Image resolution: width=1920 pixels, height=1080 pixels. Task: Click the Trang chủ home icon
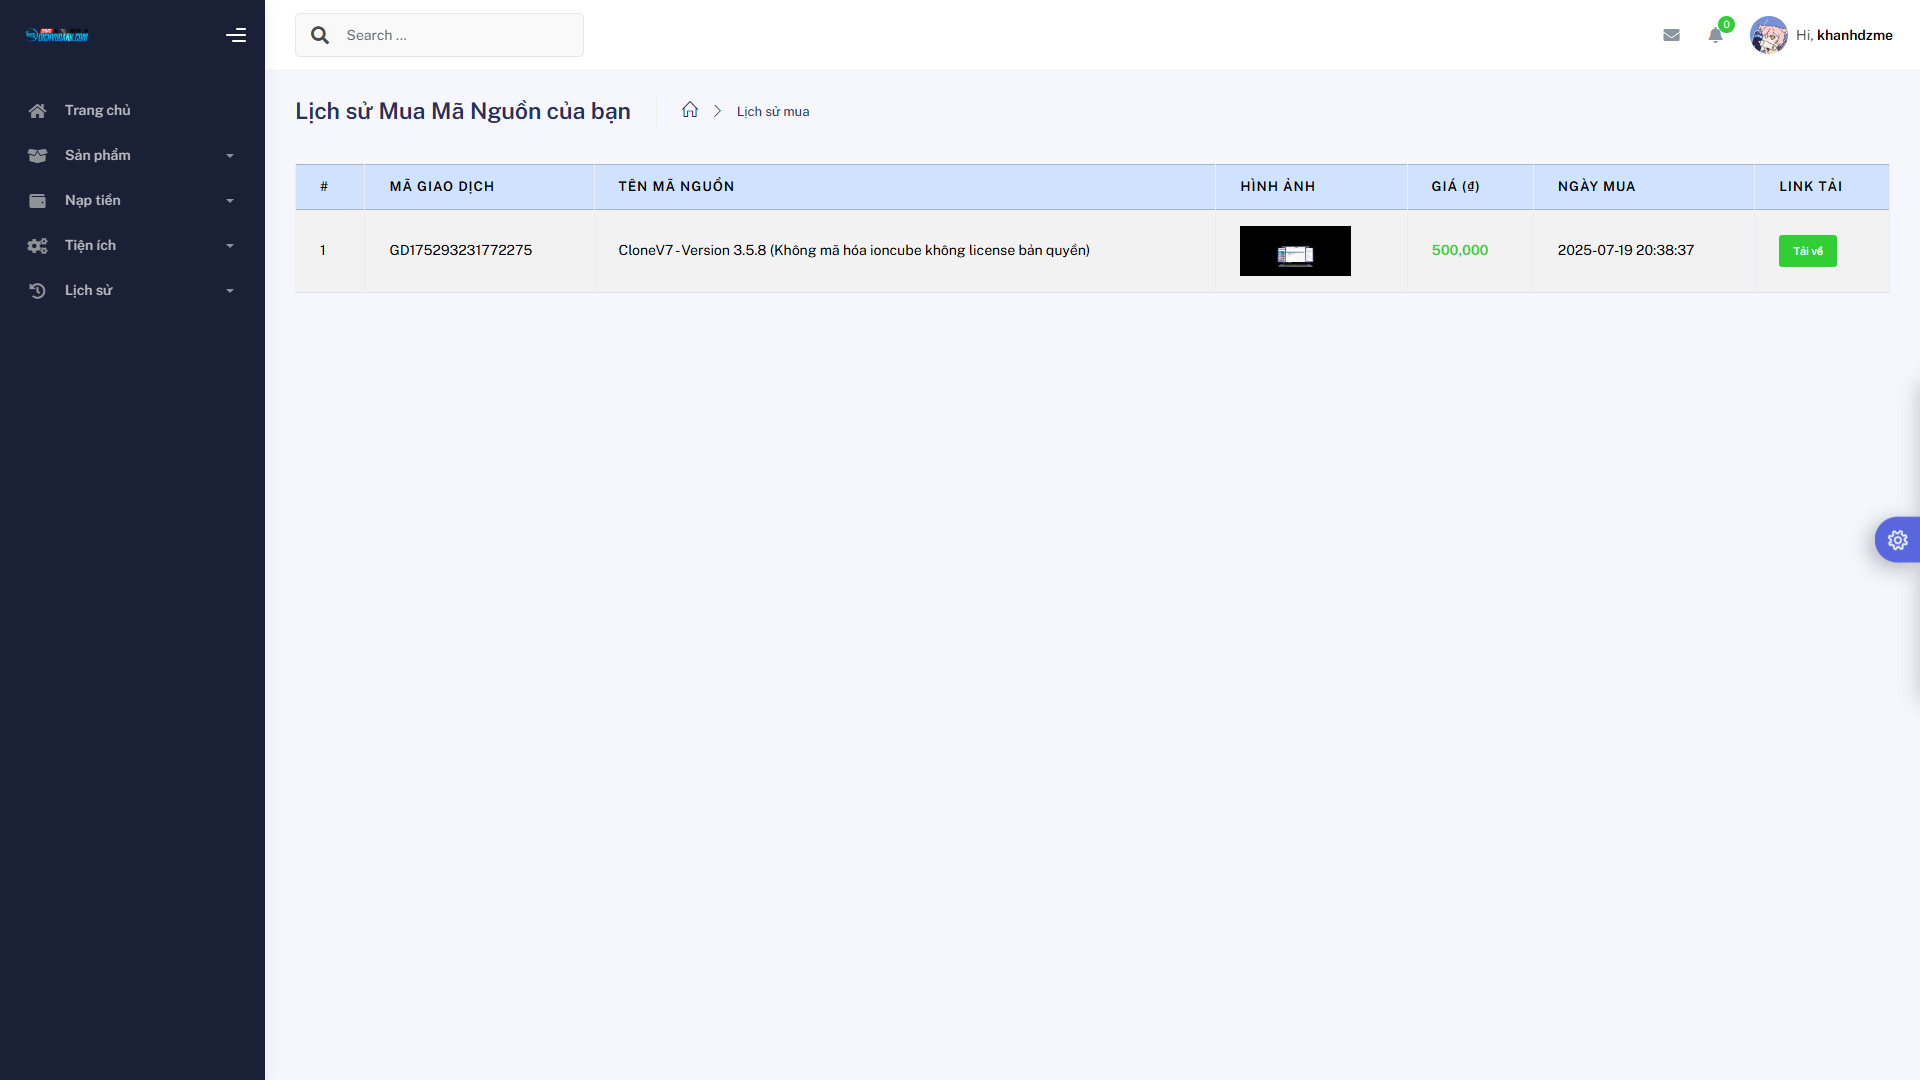pos(38,111)
